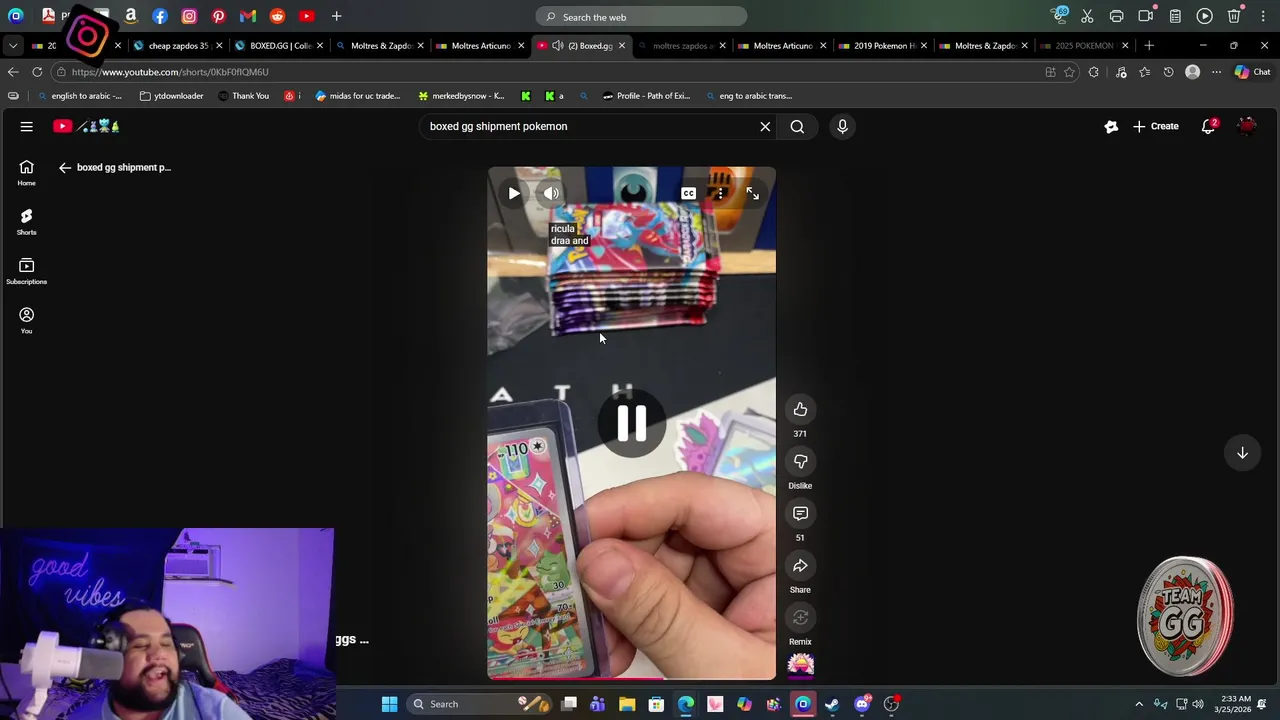Run the search with magnifier button
The height and width of the screenshot is (720, 1280).
[x=797, y=126]
